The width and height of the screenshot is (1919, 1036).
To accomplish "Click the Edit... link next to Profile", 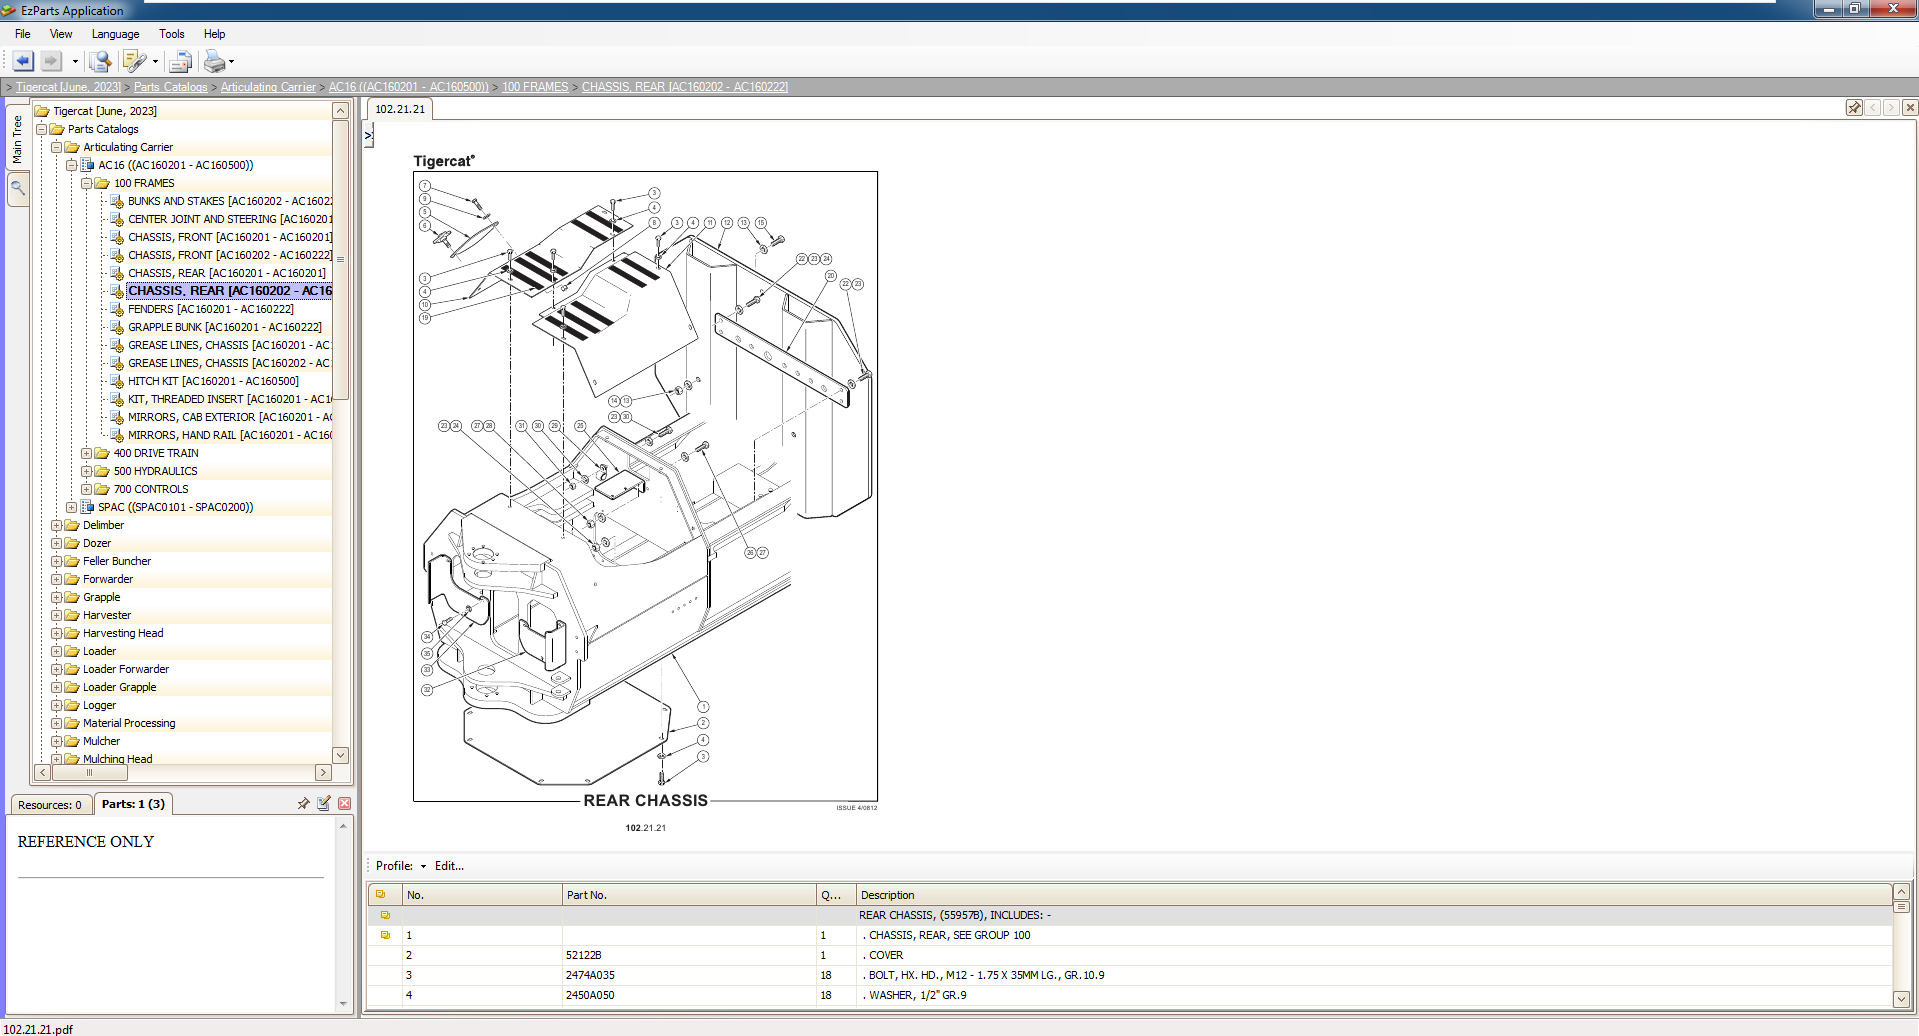I will tap(448, 866).
